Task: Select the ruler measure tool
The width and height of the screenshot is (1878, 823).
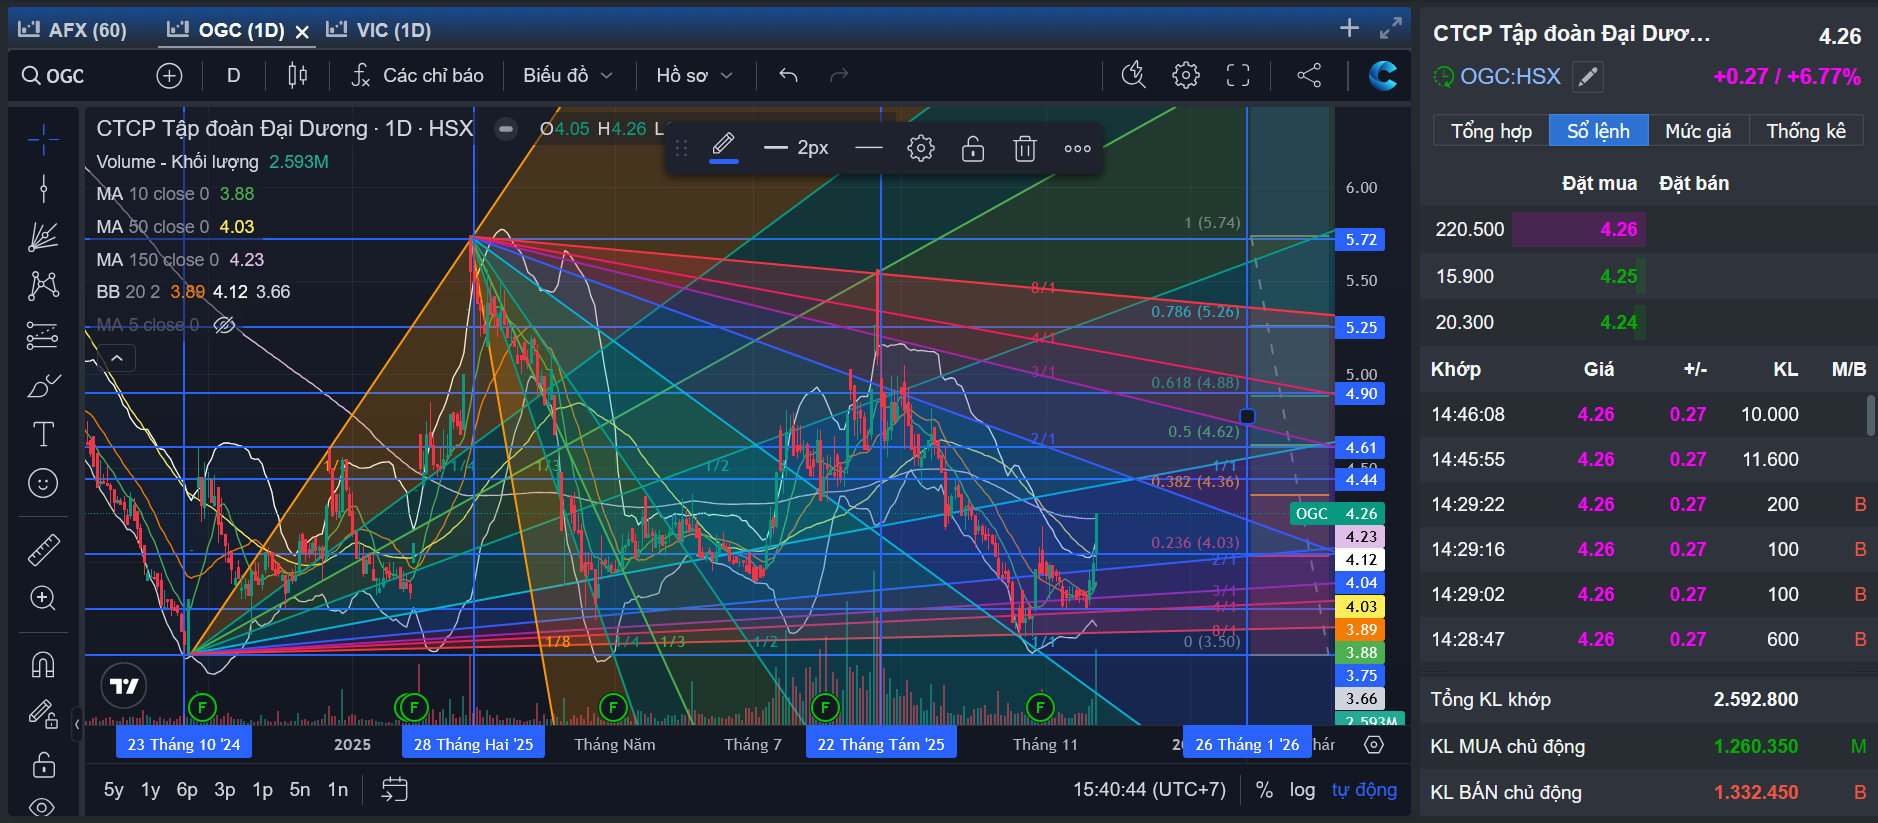Action: (43, 549)
